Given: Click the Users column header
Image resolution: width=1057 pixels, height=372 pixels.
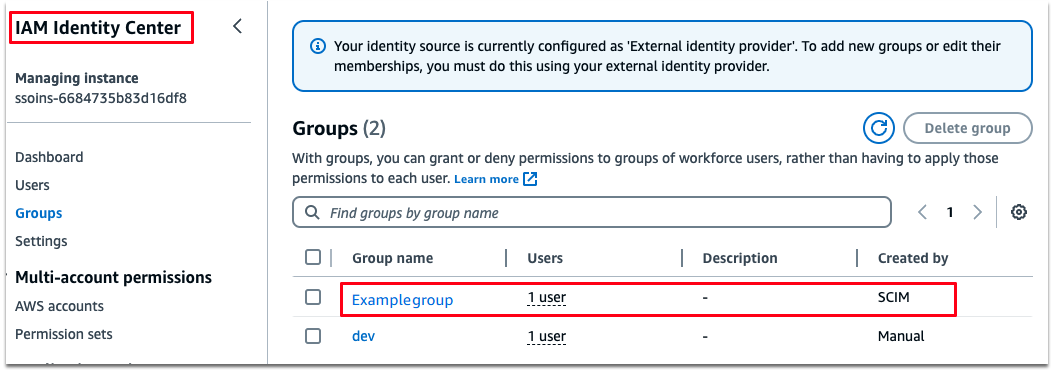Looking at the screenshot, I should (545, 258).
